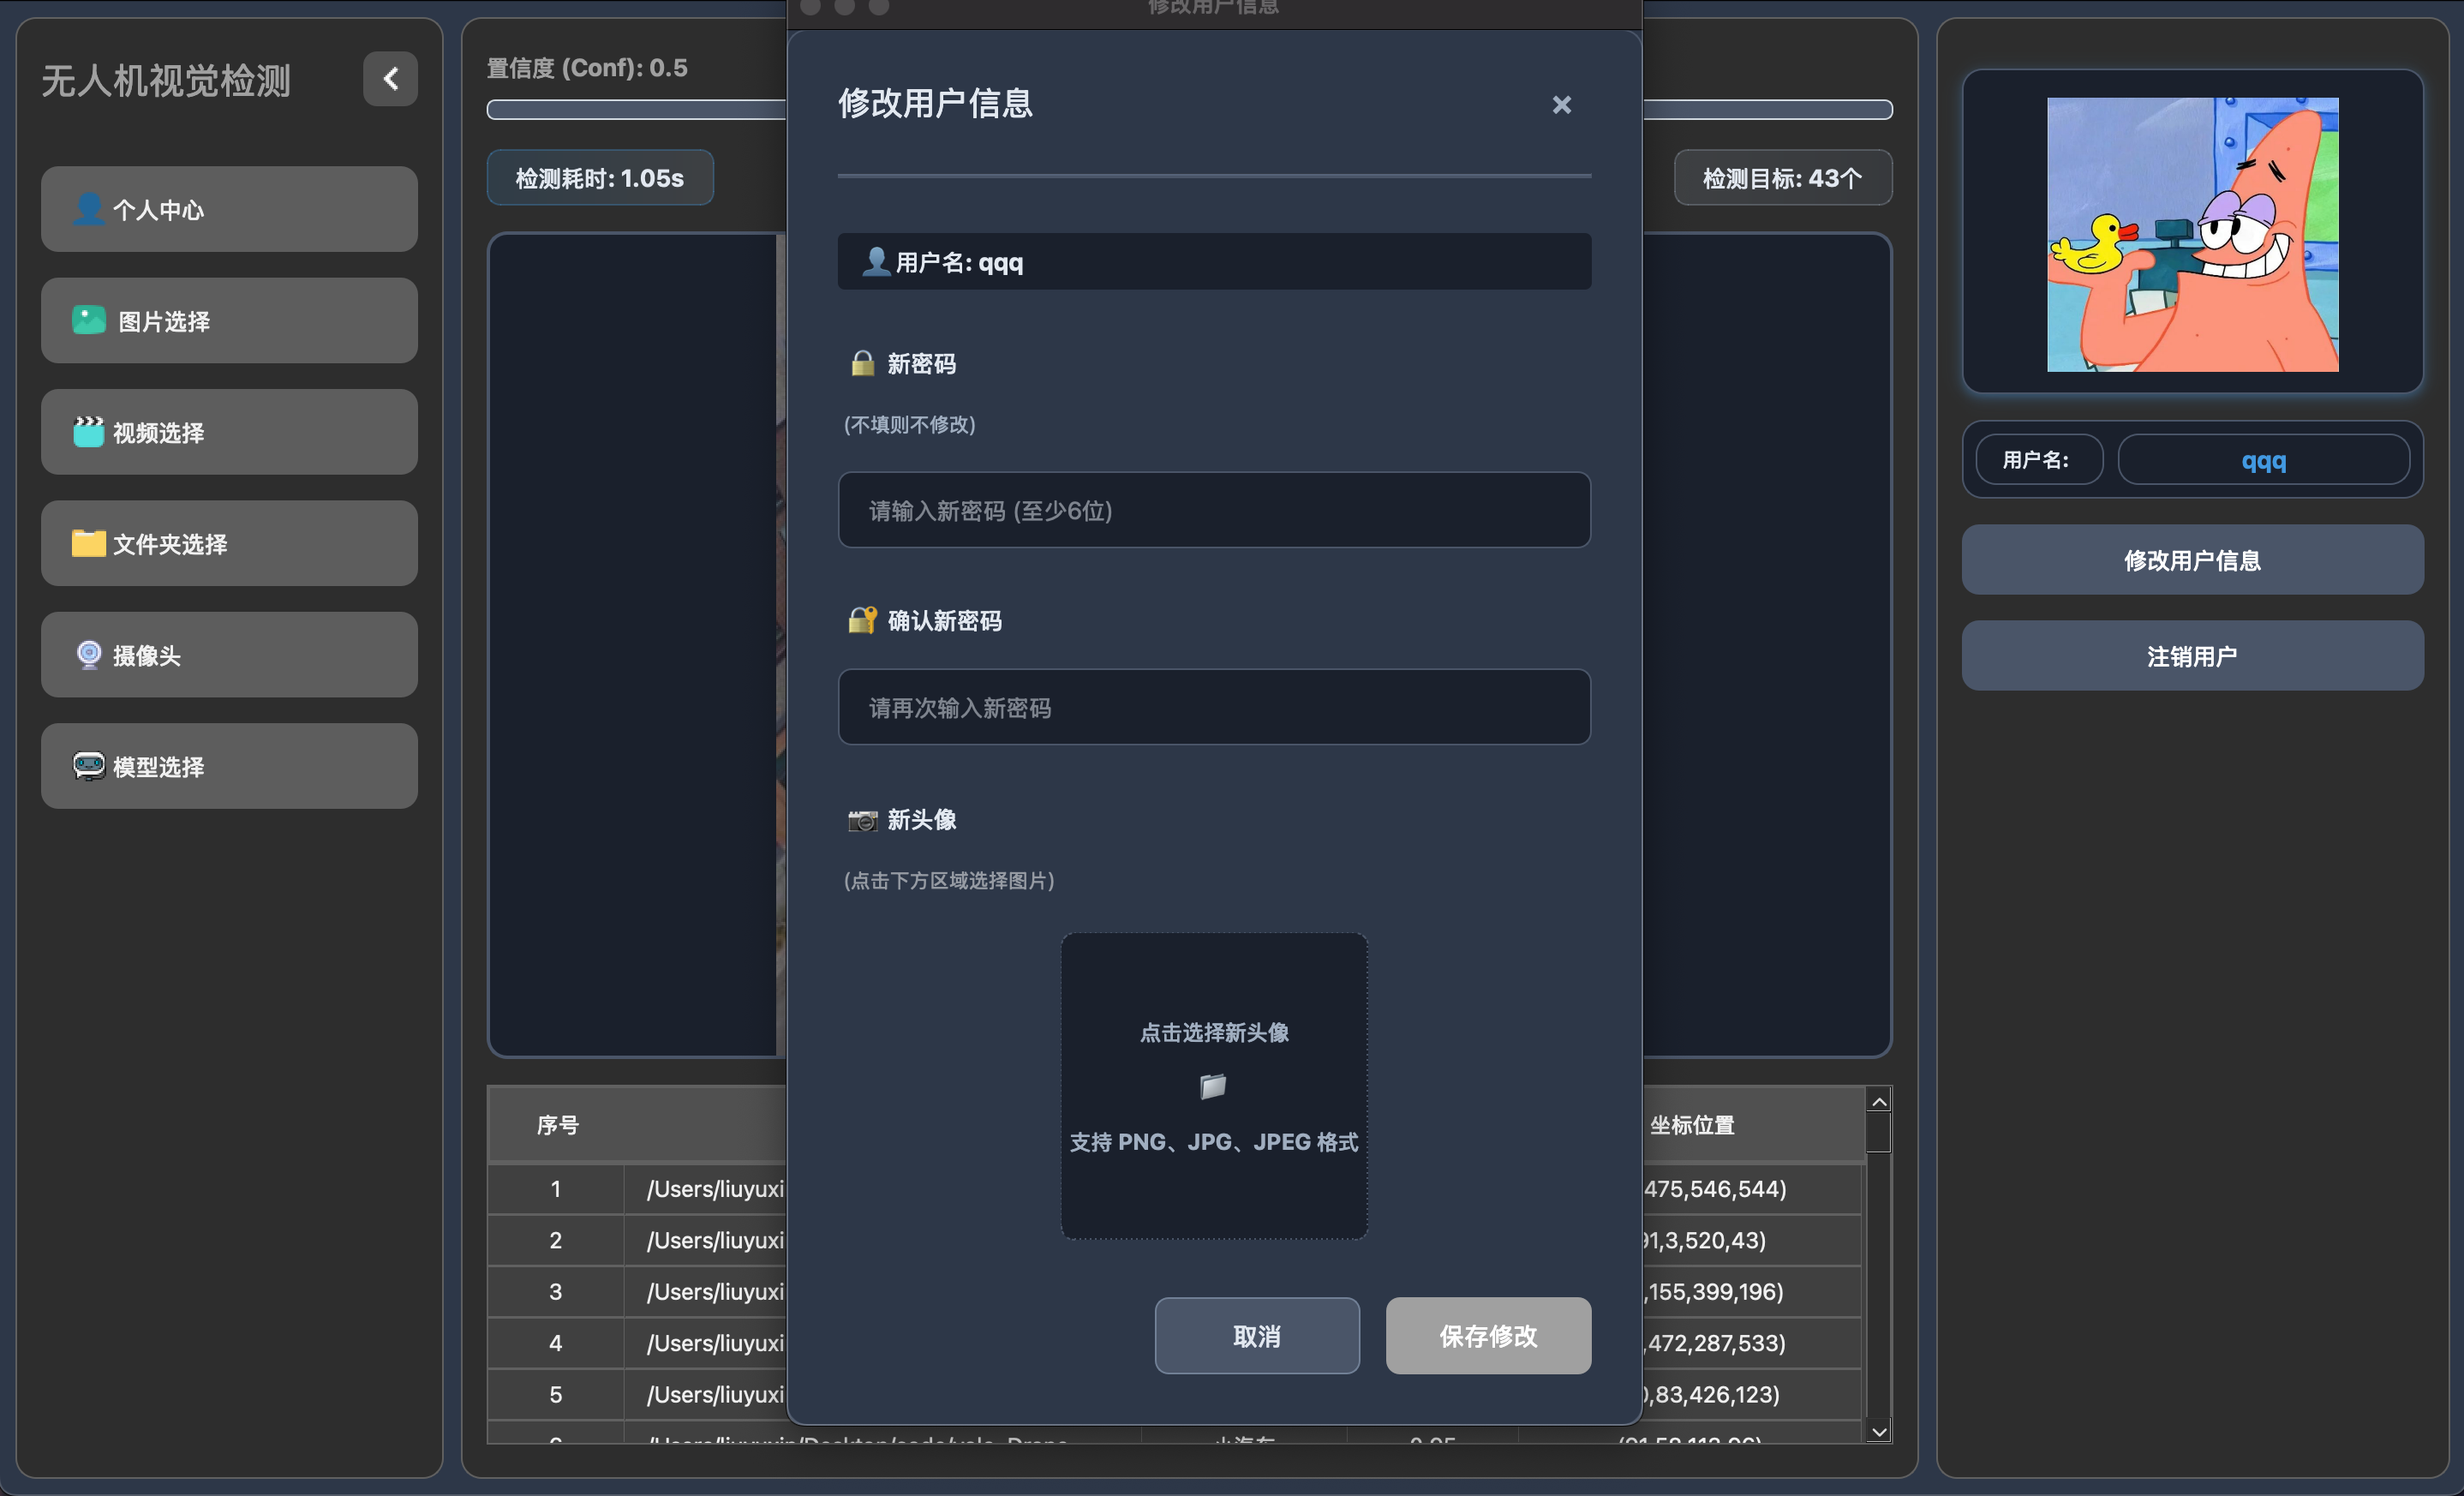This screenshot has height=1496, width=2464.
Task: Select the 个人中心 sidebar icon
Action: click(88, 209)
